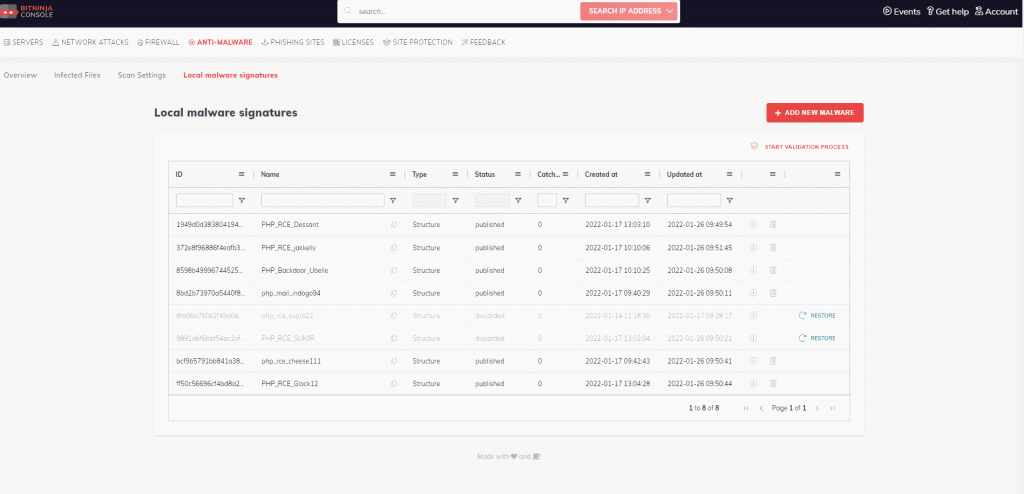Image resolution: width=1024 pixels, height=494 pixels.
Task: Open the Firewall menu item
Action: pyautogui.click(x=159, y=42)
